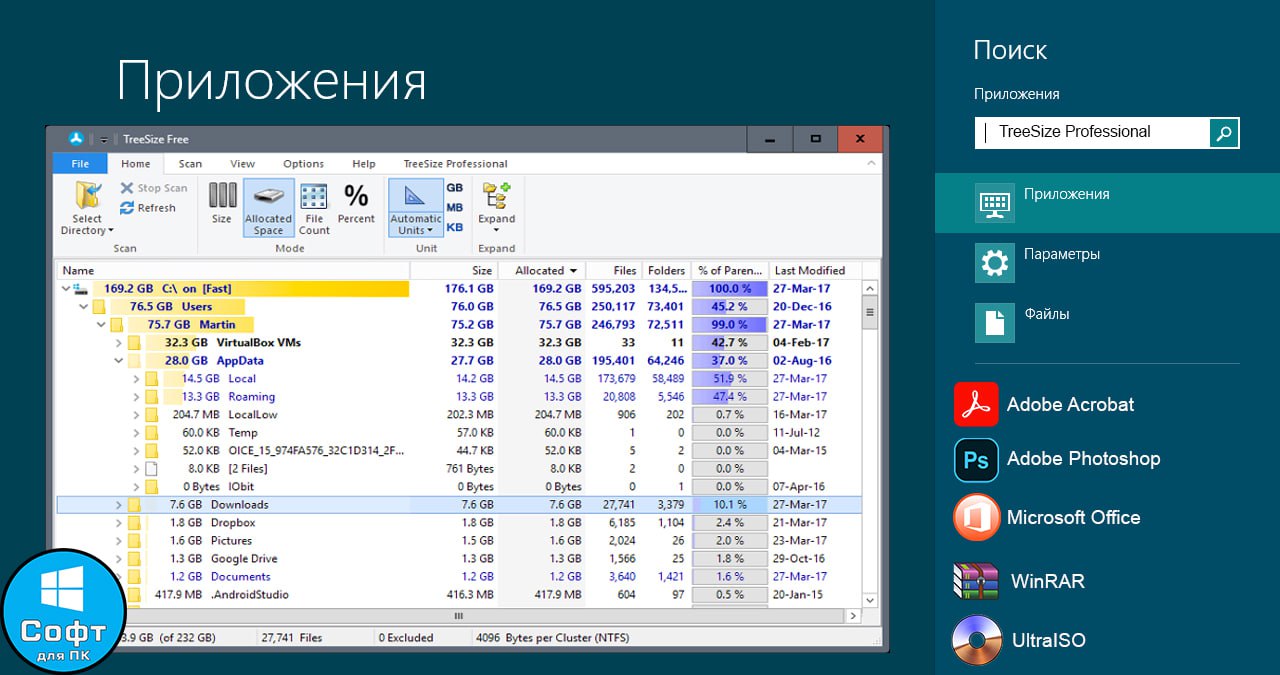Expand the Local folder node
This screenshot has height=675, width=1280.
click(x=137, y=379)
